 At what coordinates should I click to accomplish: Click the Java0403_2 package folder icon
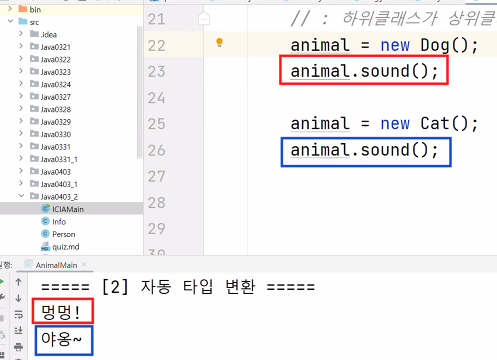point(34,196)
